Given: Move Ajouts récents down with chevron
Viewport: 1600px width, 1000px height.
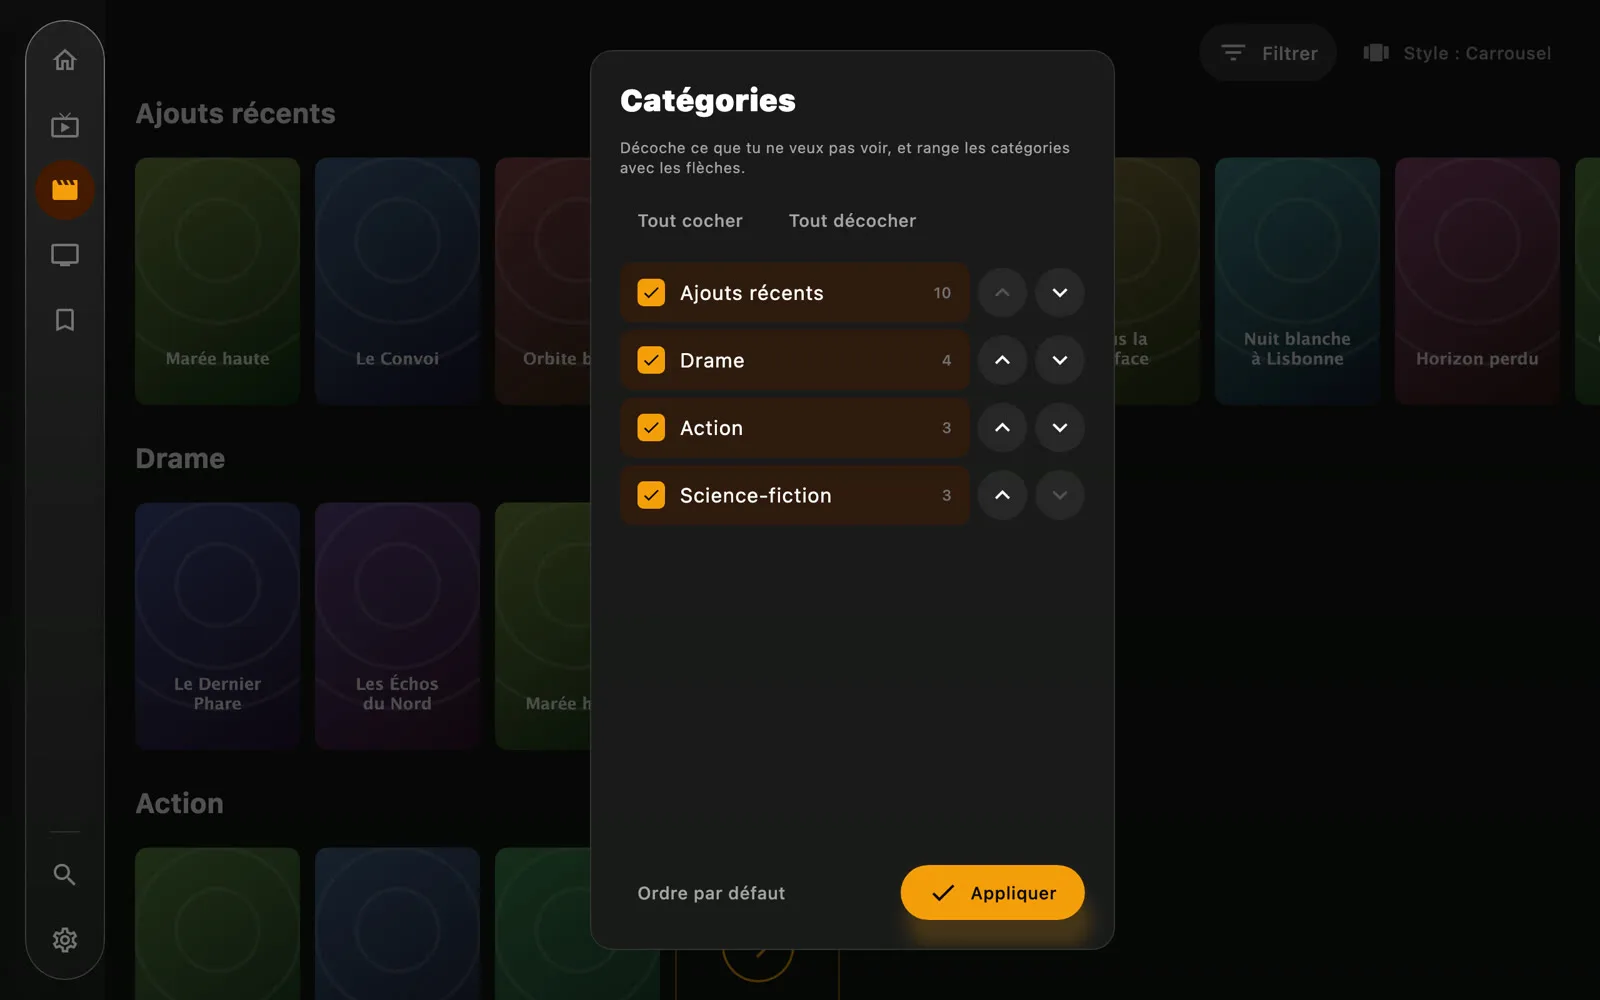Looking at the screenshot, I should (x=1060, y=293).
